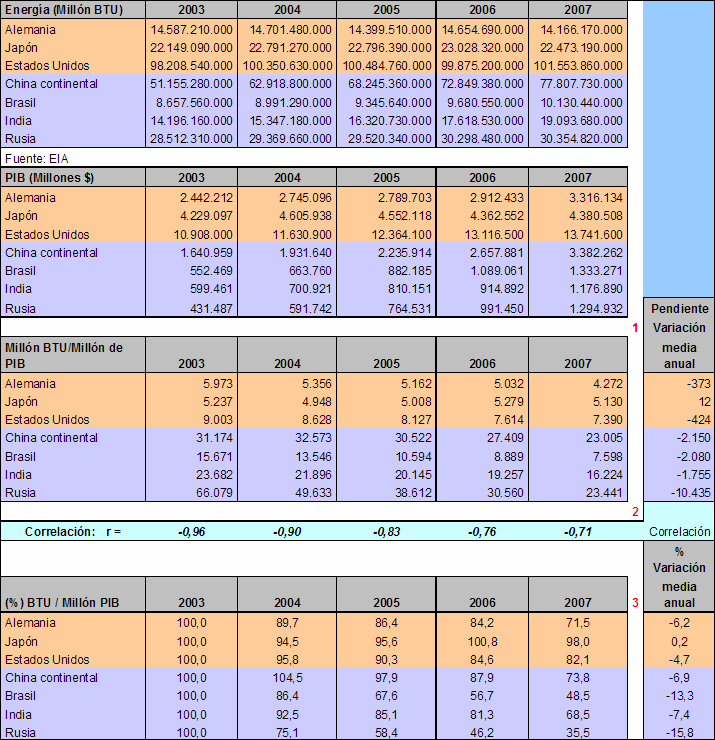715x740 pixels.
Task: Select Alemania's 2003 energy value 14.587.210.000
Action: click(191, 30)
